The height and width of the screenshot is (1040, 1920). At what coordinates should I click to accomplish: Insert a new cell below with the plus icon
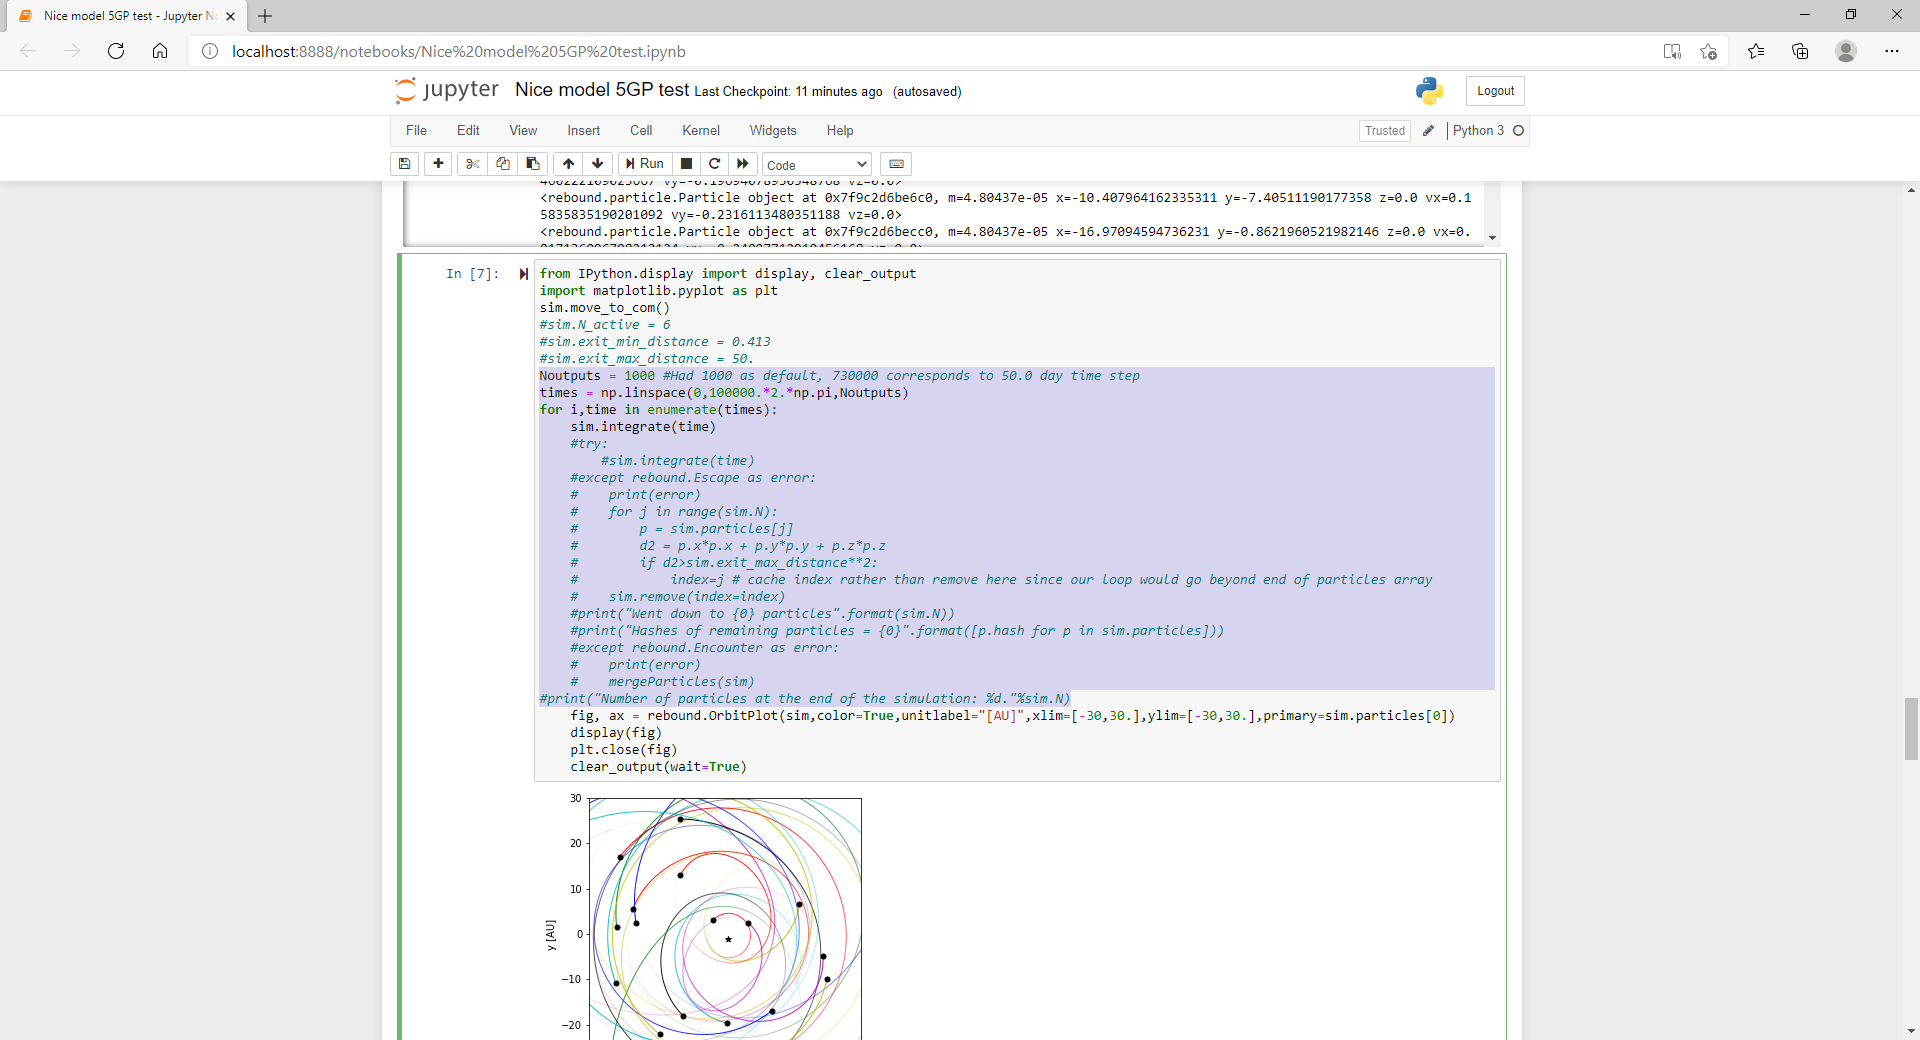[x=437, y=164]
